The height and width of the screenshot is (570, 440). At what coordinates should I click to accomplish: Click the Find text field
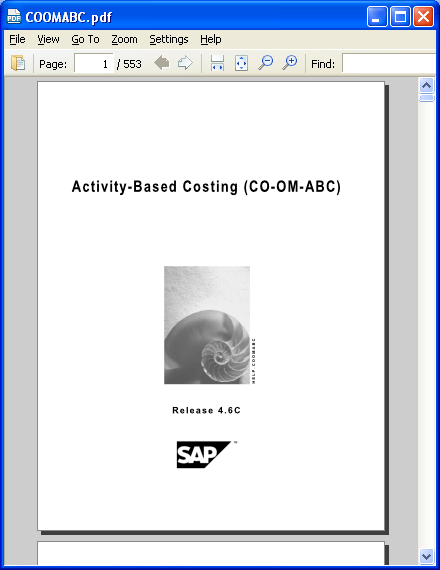389,64
